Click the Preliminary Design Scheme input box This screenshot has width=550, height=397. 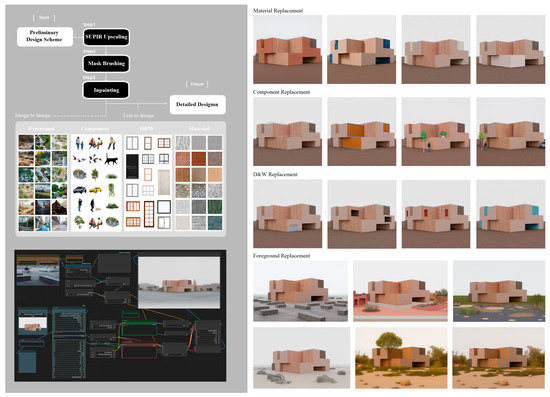[x=45, y=36]
